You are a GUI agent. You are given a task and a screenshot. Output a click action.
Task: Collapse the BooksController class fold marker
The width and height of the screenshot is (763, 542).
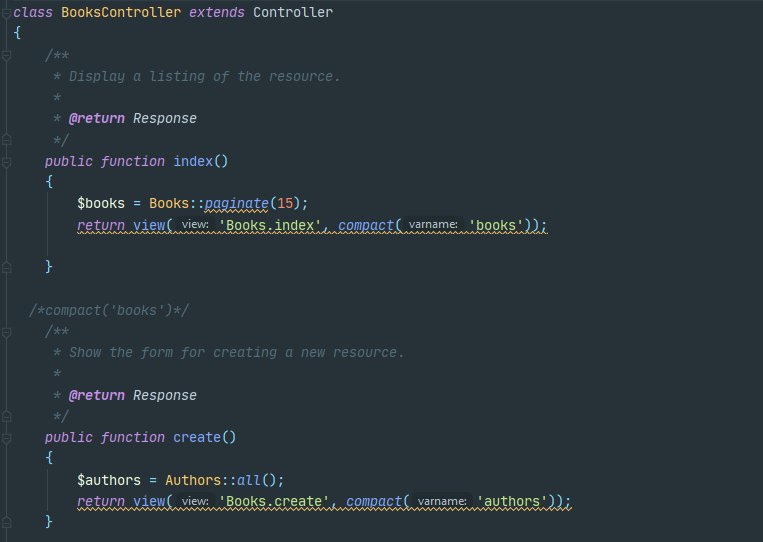click(6, 14)
